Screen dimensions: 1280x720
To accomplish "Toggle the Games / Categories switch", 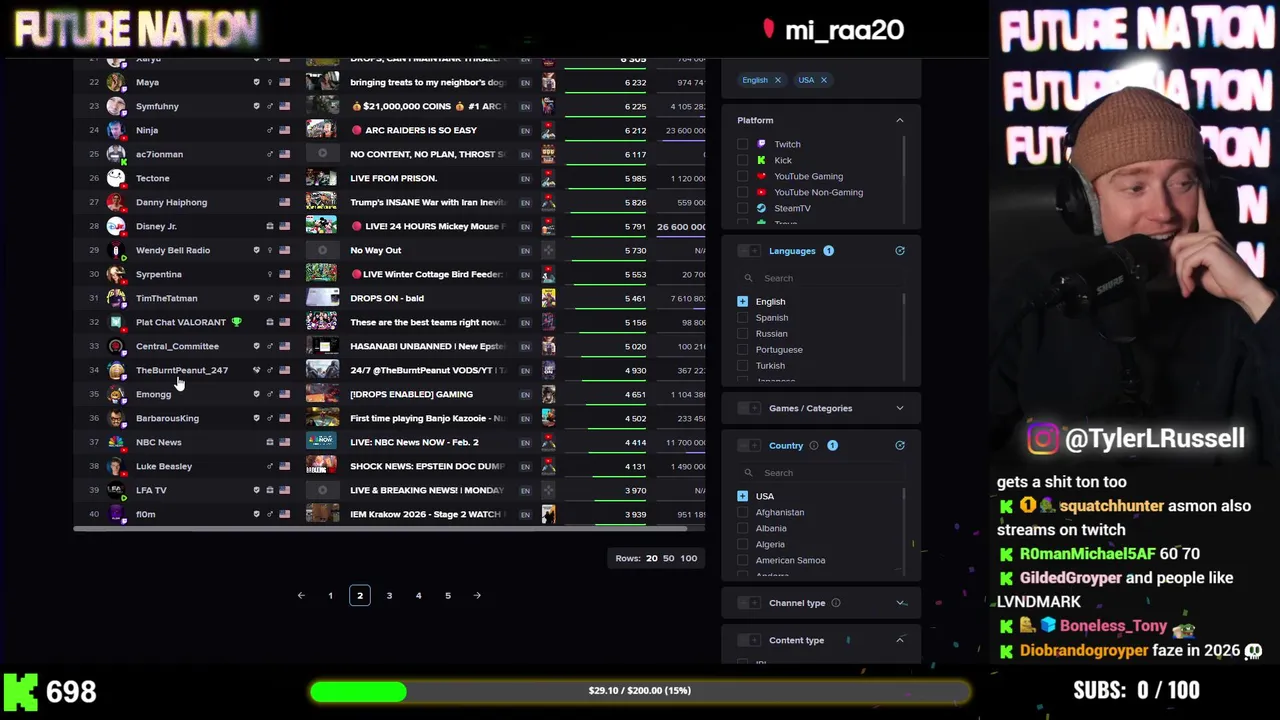I will pyautogui.click(x=749, y=408).
